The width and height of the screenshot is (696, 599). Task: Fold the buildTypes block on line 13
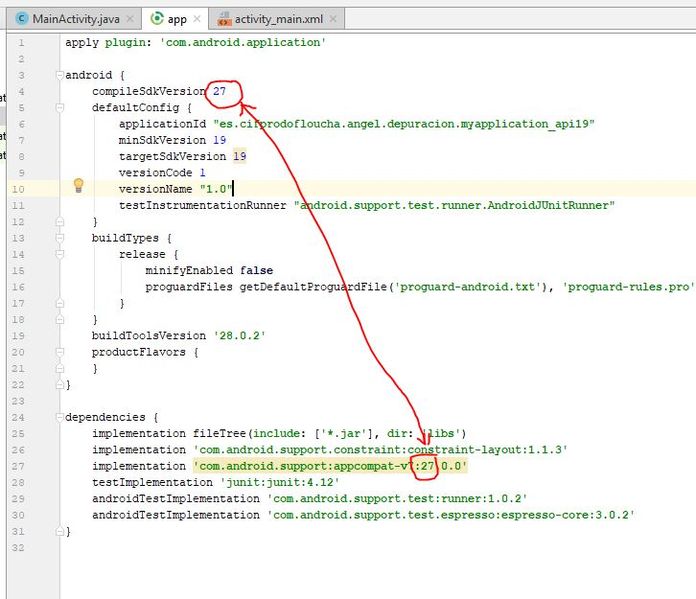[60, 238]
